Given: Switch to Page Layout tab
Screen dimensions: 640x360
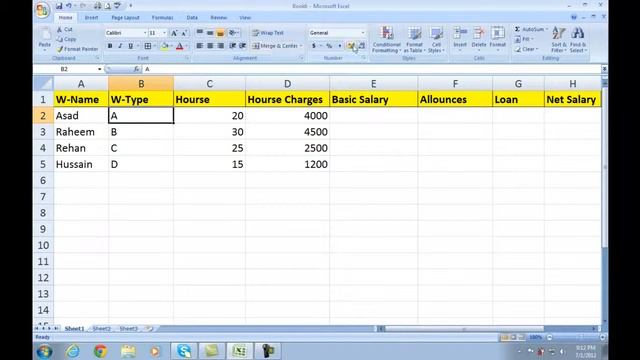Looking at the screenshot, I should tap(125, 18).
